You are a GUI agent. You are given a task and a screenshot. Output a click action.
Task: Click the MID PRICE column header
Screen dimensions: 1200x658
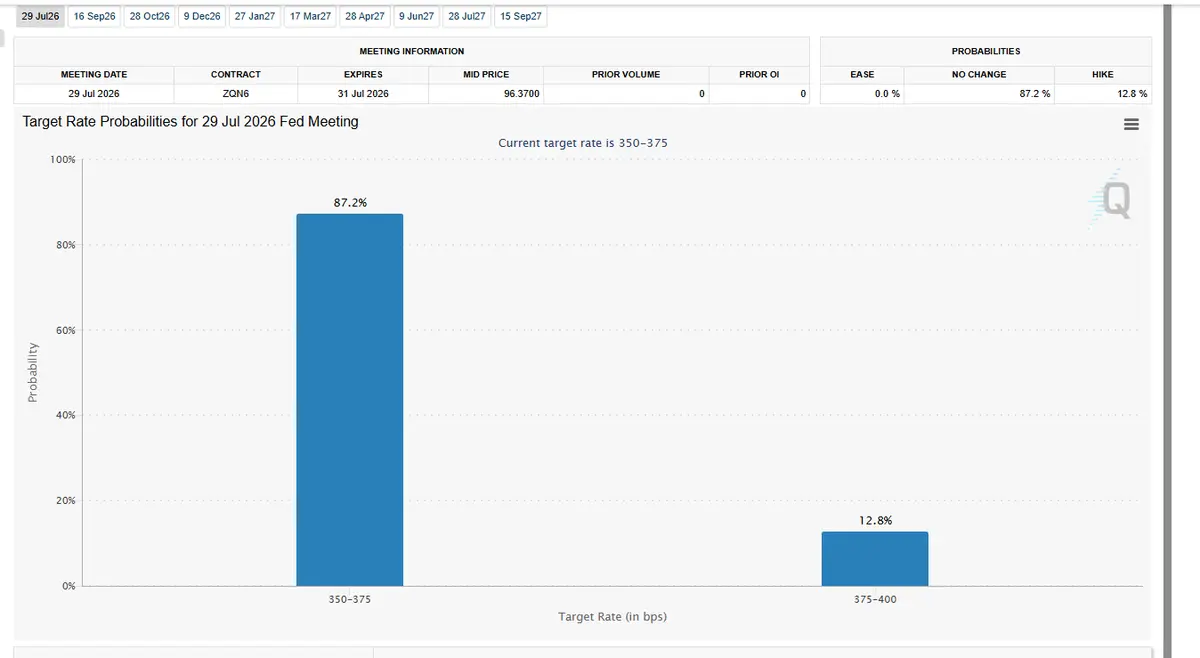486,74
